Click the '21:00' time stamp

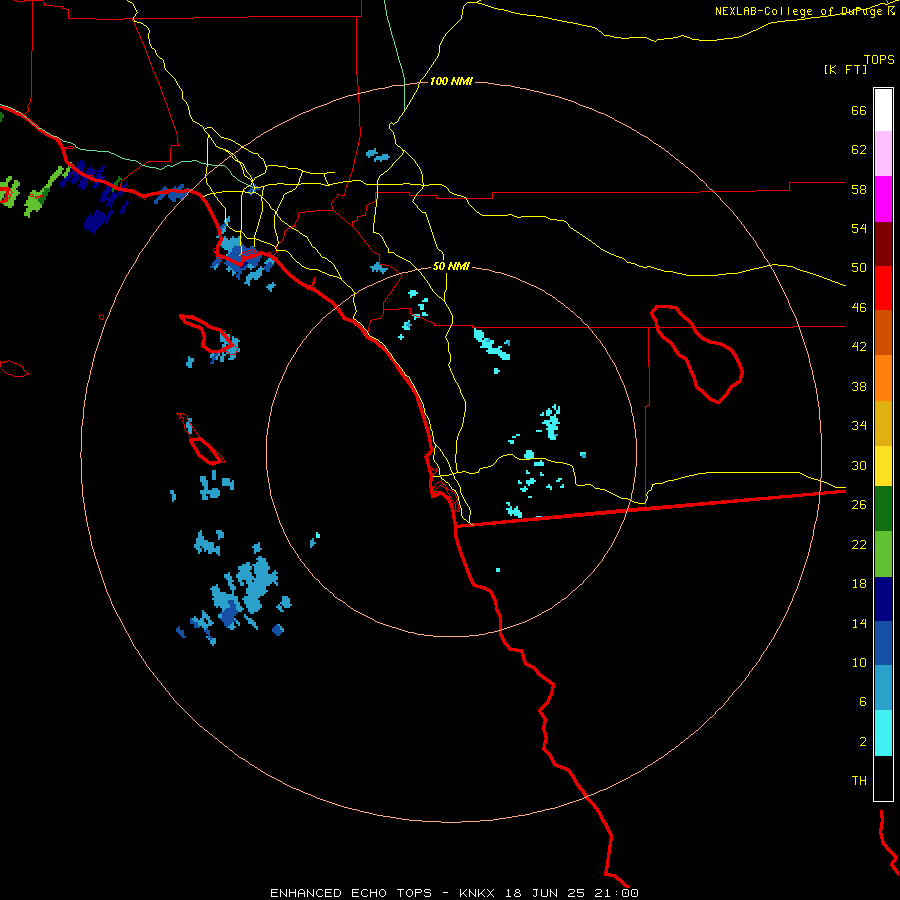(x=615, y=893)
